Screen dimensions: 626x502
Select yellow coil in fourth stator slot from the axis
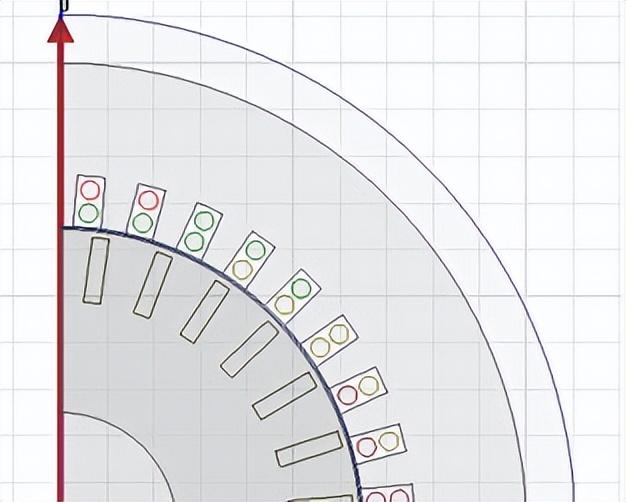coord(242,270)
